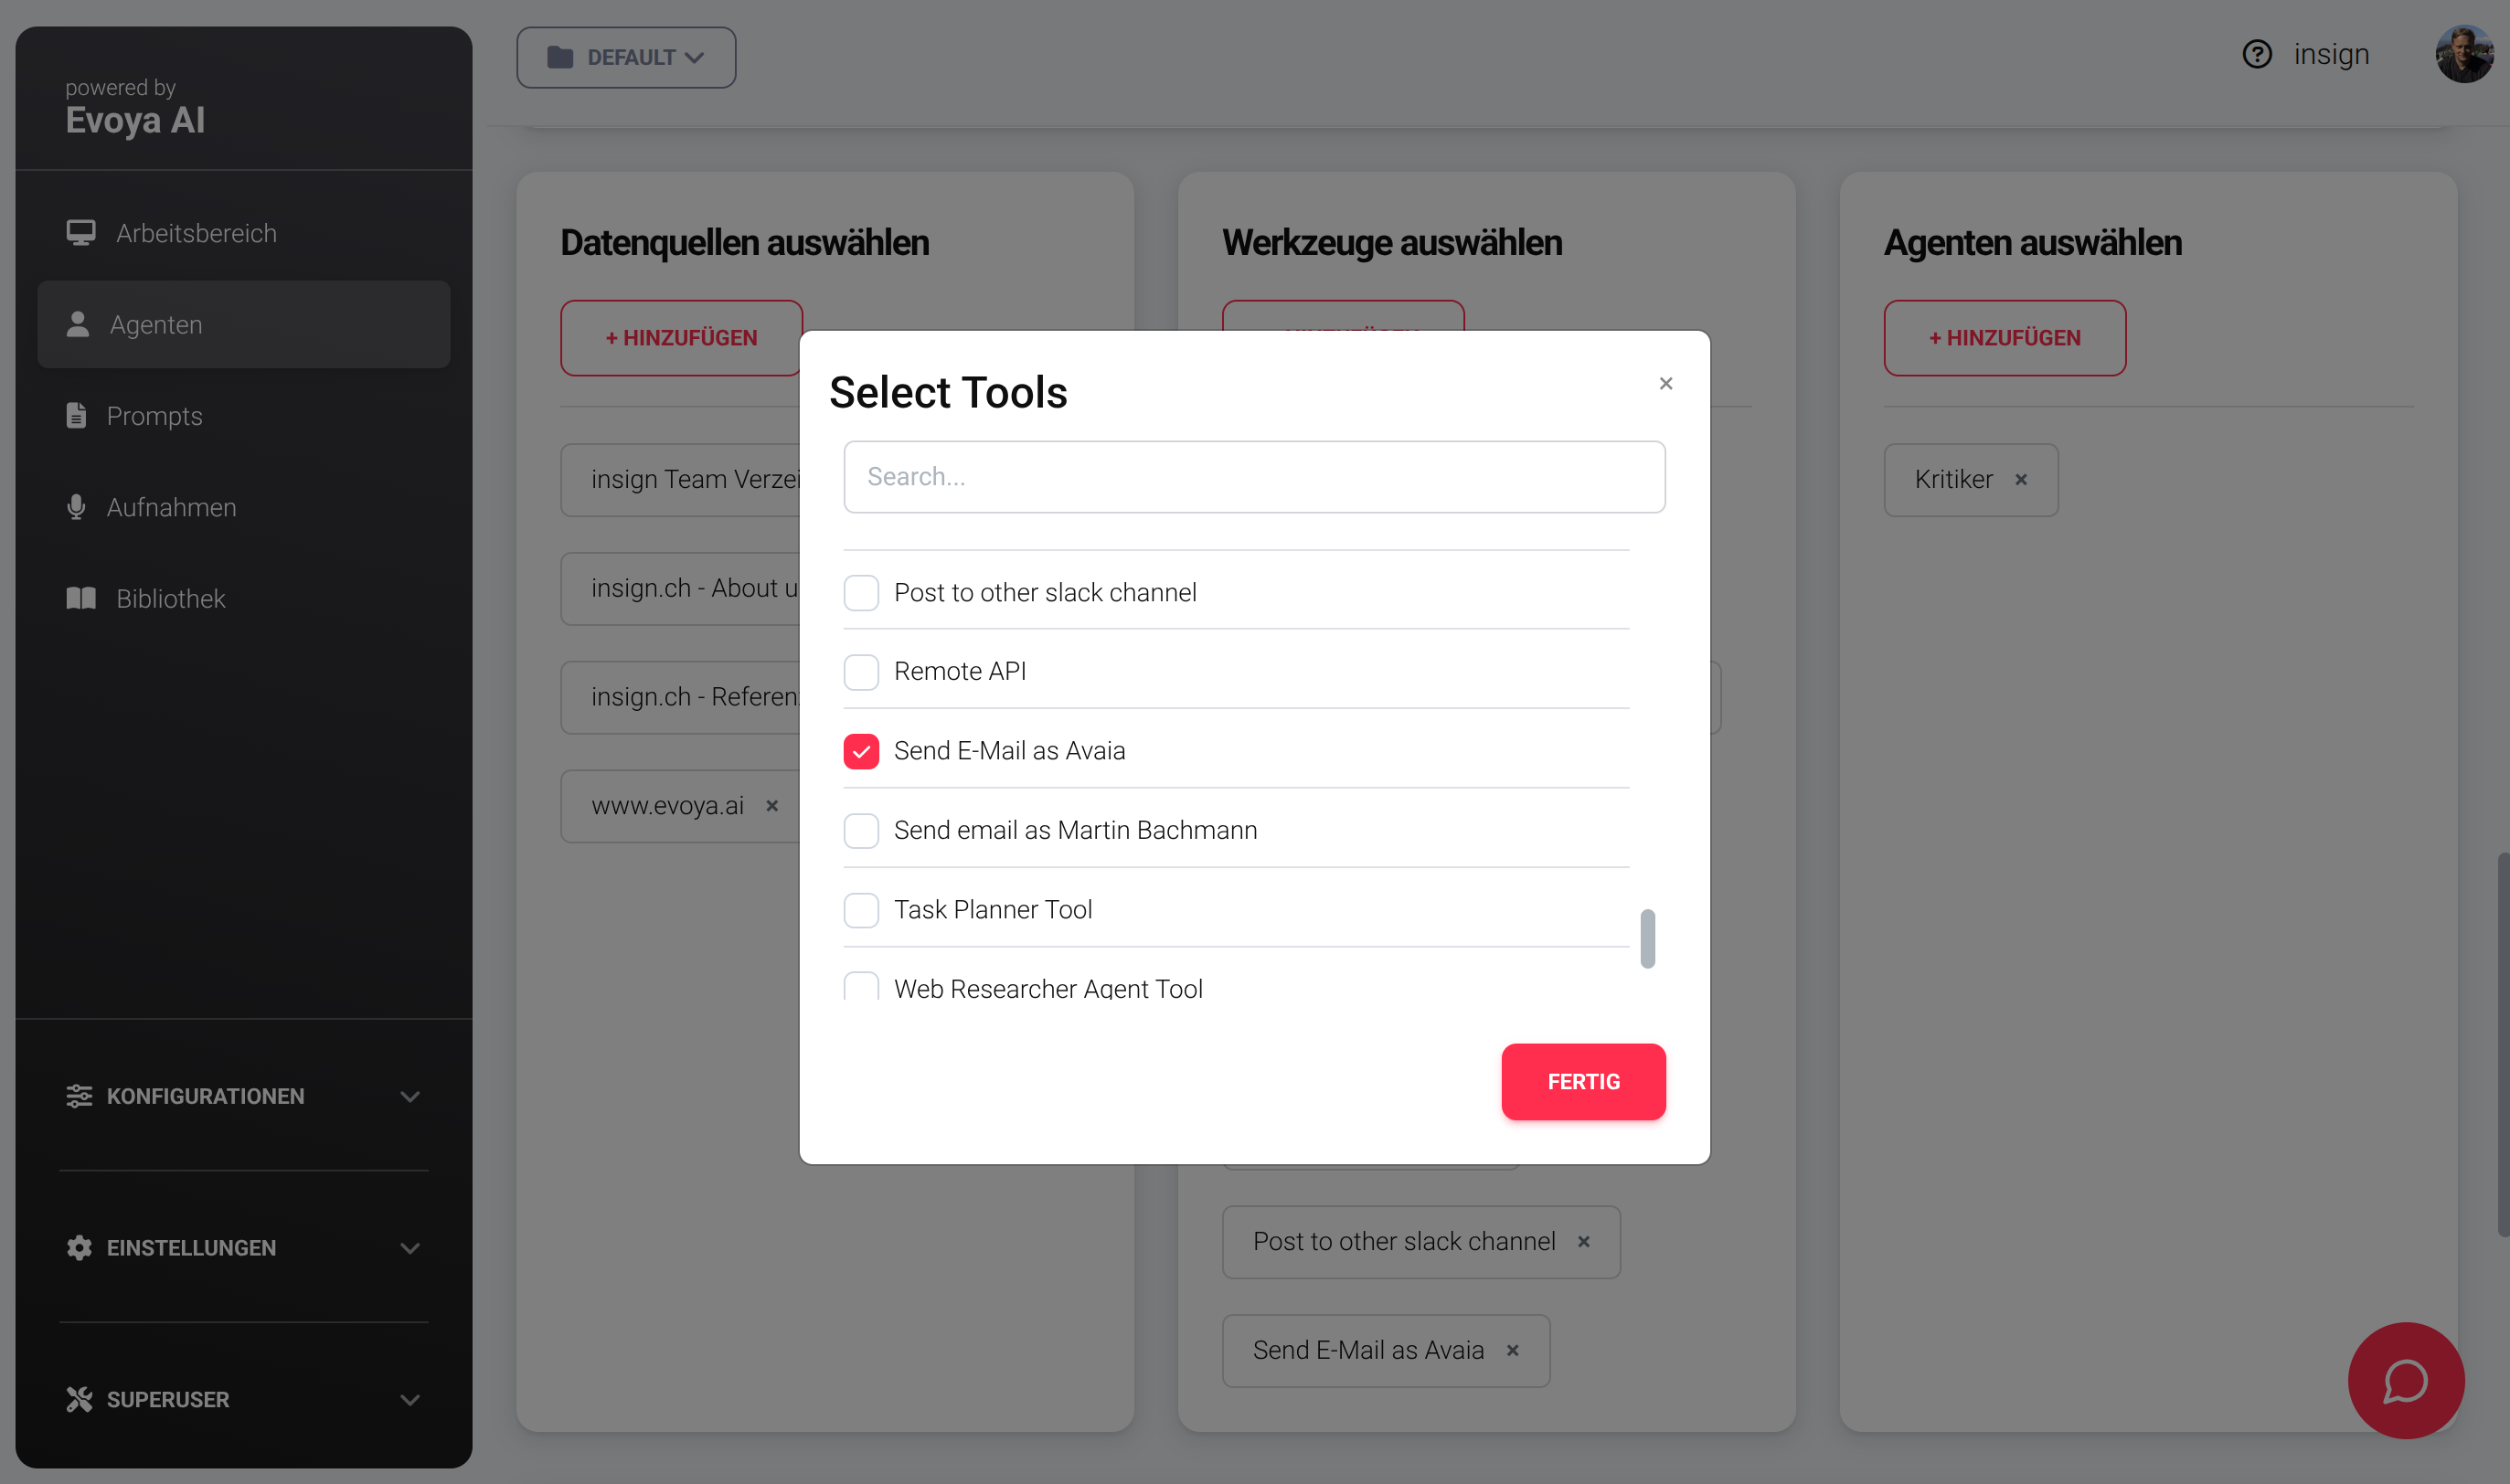This screenshot has width=2510, height=1484.
Task: Click the Einstellungen gear icon
Action: (80, 1247)
